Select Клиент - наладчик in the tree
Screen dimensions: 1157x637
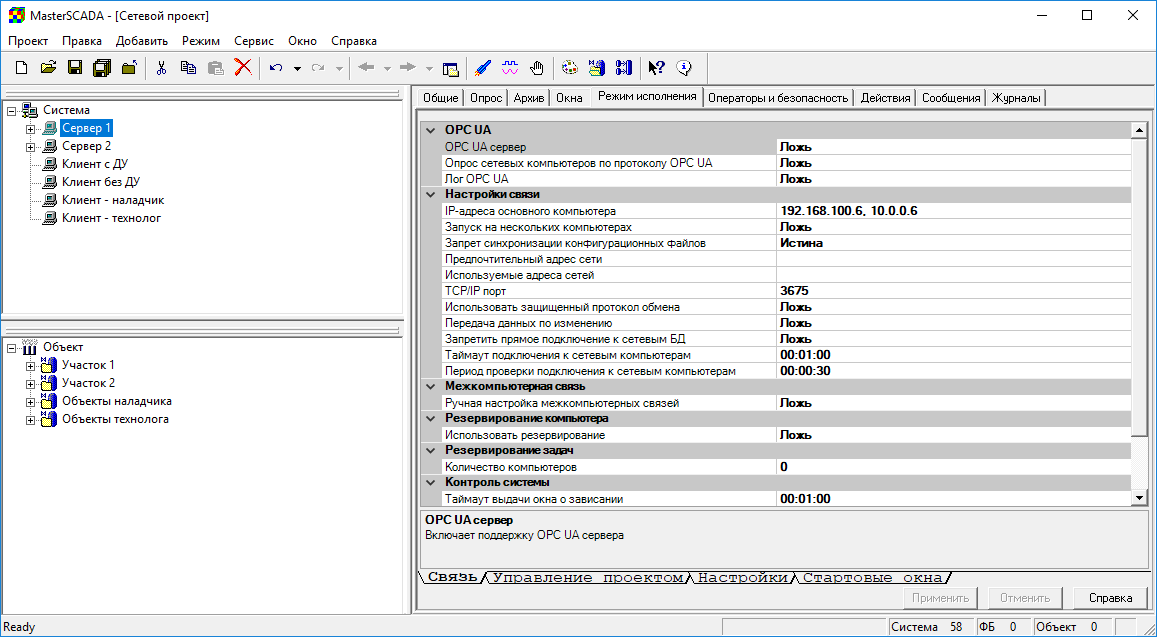click(x=113, y=200)
